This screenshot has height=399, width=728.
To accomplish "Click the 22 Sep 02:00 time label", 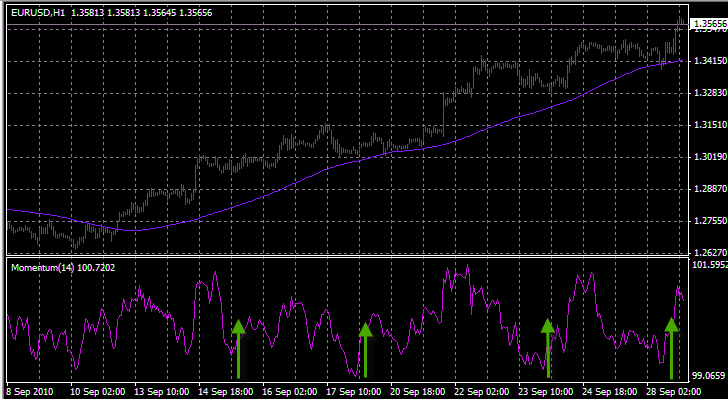I will [x=482, y=391].
